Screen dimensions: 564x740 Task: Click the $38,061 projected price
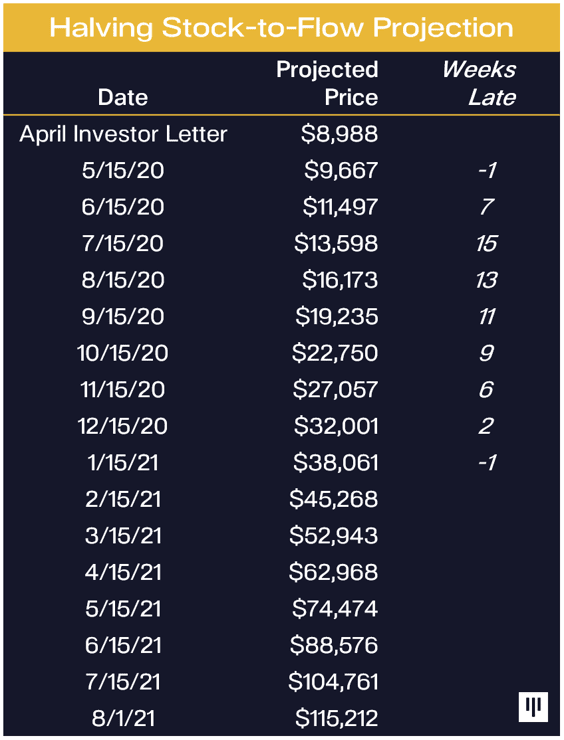tap(336, 462)
